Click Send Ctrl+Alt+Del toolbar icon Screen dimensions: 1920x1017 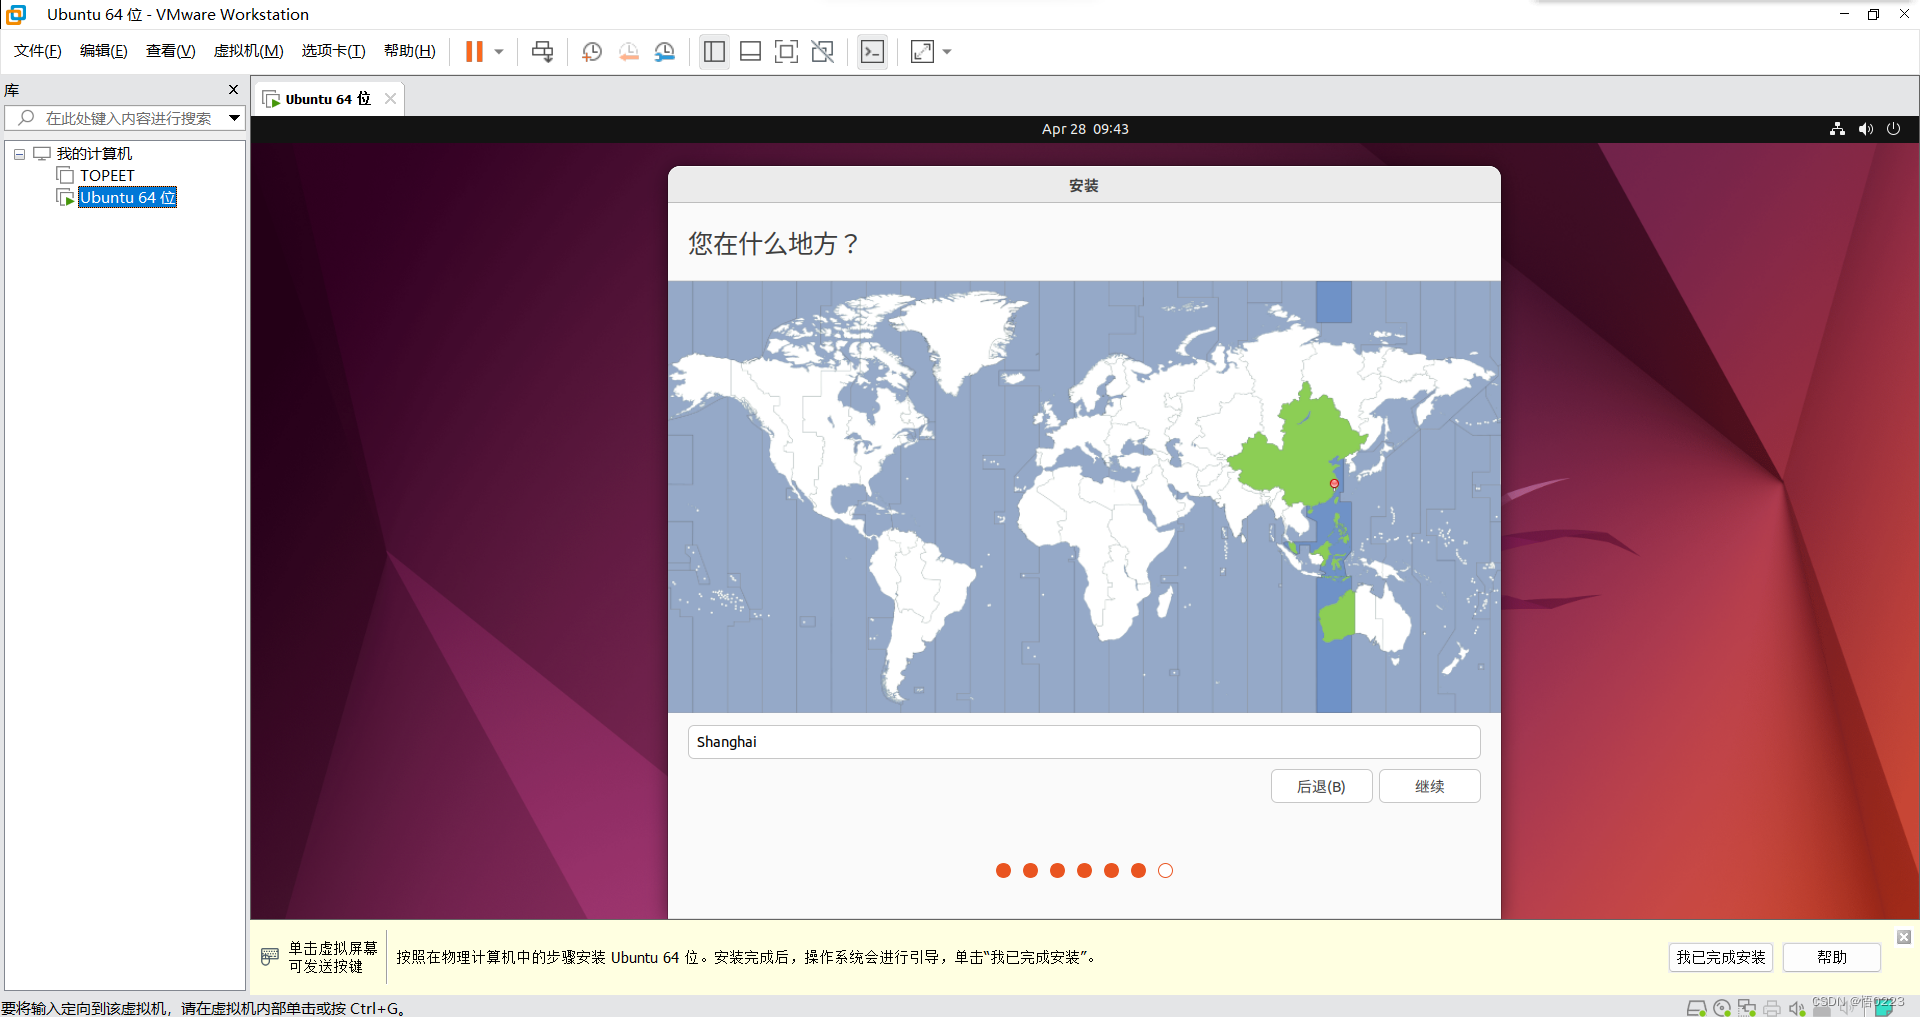point(543,52)
